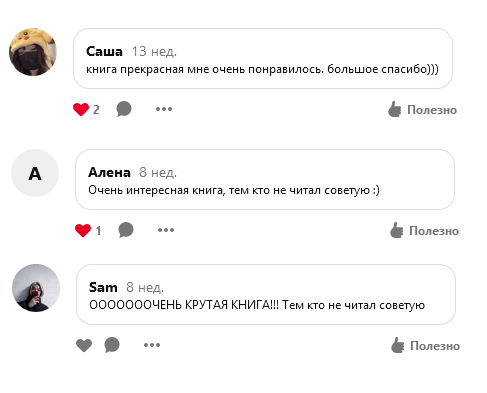The height and width of the screenshot is (393, 487).
Task: Open Sam's profile photo avatar
Action: pyautogui.click(x=36, y=288)
